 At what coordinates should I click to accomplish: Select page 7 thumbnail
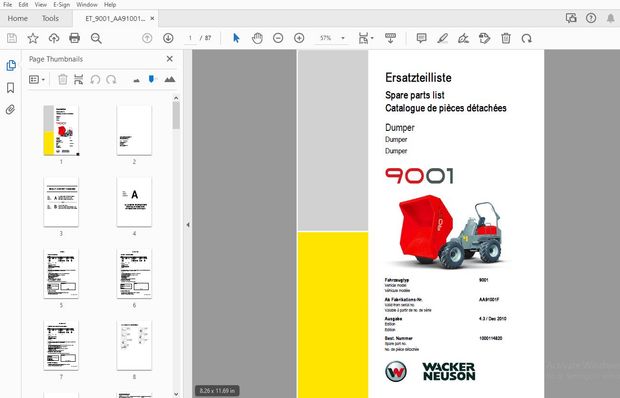coord(61,345)
